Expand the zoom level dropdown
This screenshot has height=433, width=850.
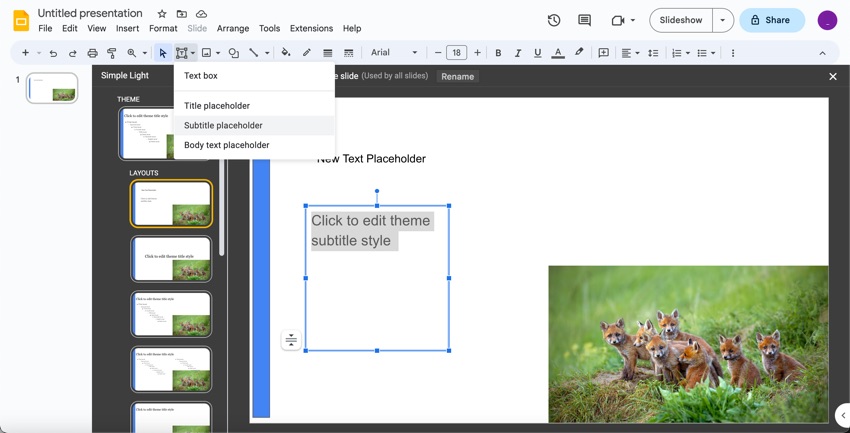(x=145, y=53)
